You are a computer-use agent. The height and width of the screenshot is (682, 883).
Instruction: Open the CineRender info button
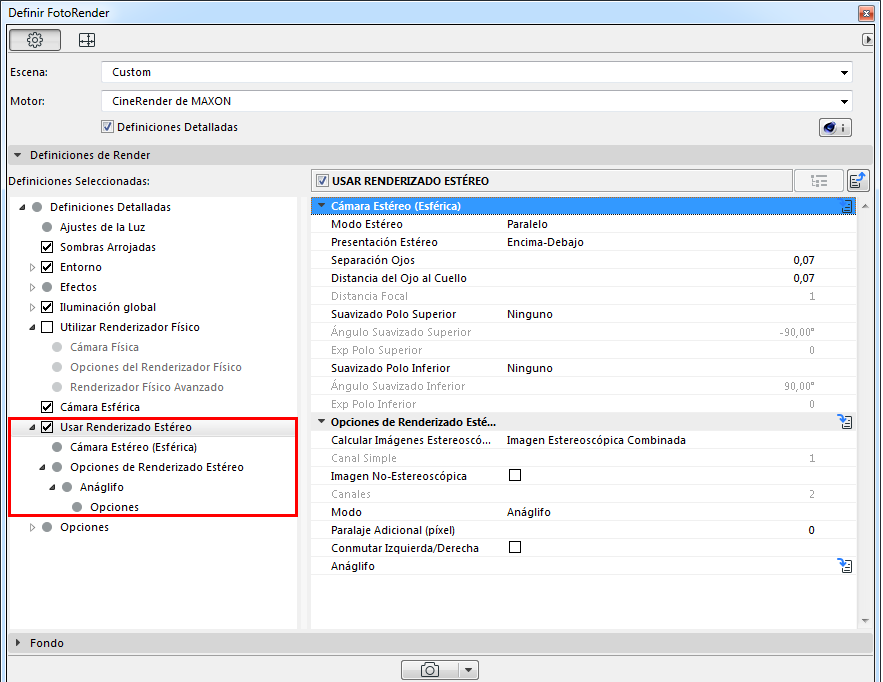click(x=835, y=128)
